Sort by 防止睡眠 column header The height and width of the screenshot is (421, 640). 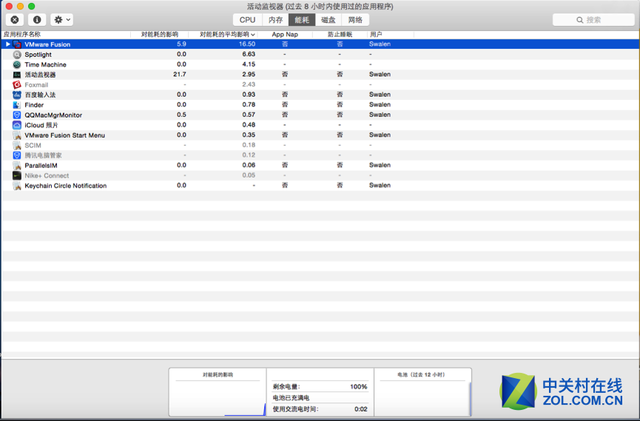340,34
